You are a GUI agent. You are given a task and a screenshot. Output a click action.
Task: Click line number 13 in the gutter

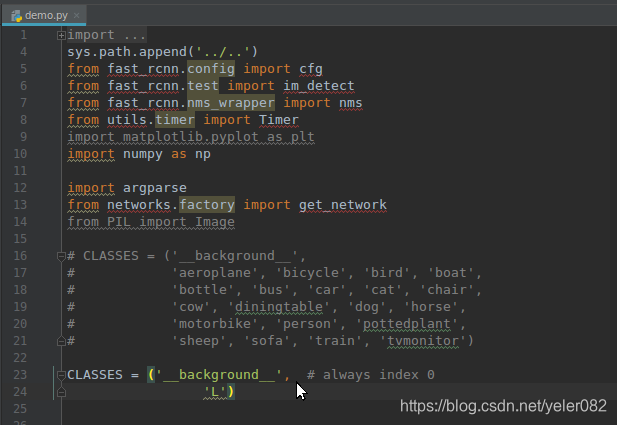[x=20, y=205]
